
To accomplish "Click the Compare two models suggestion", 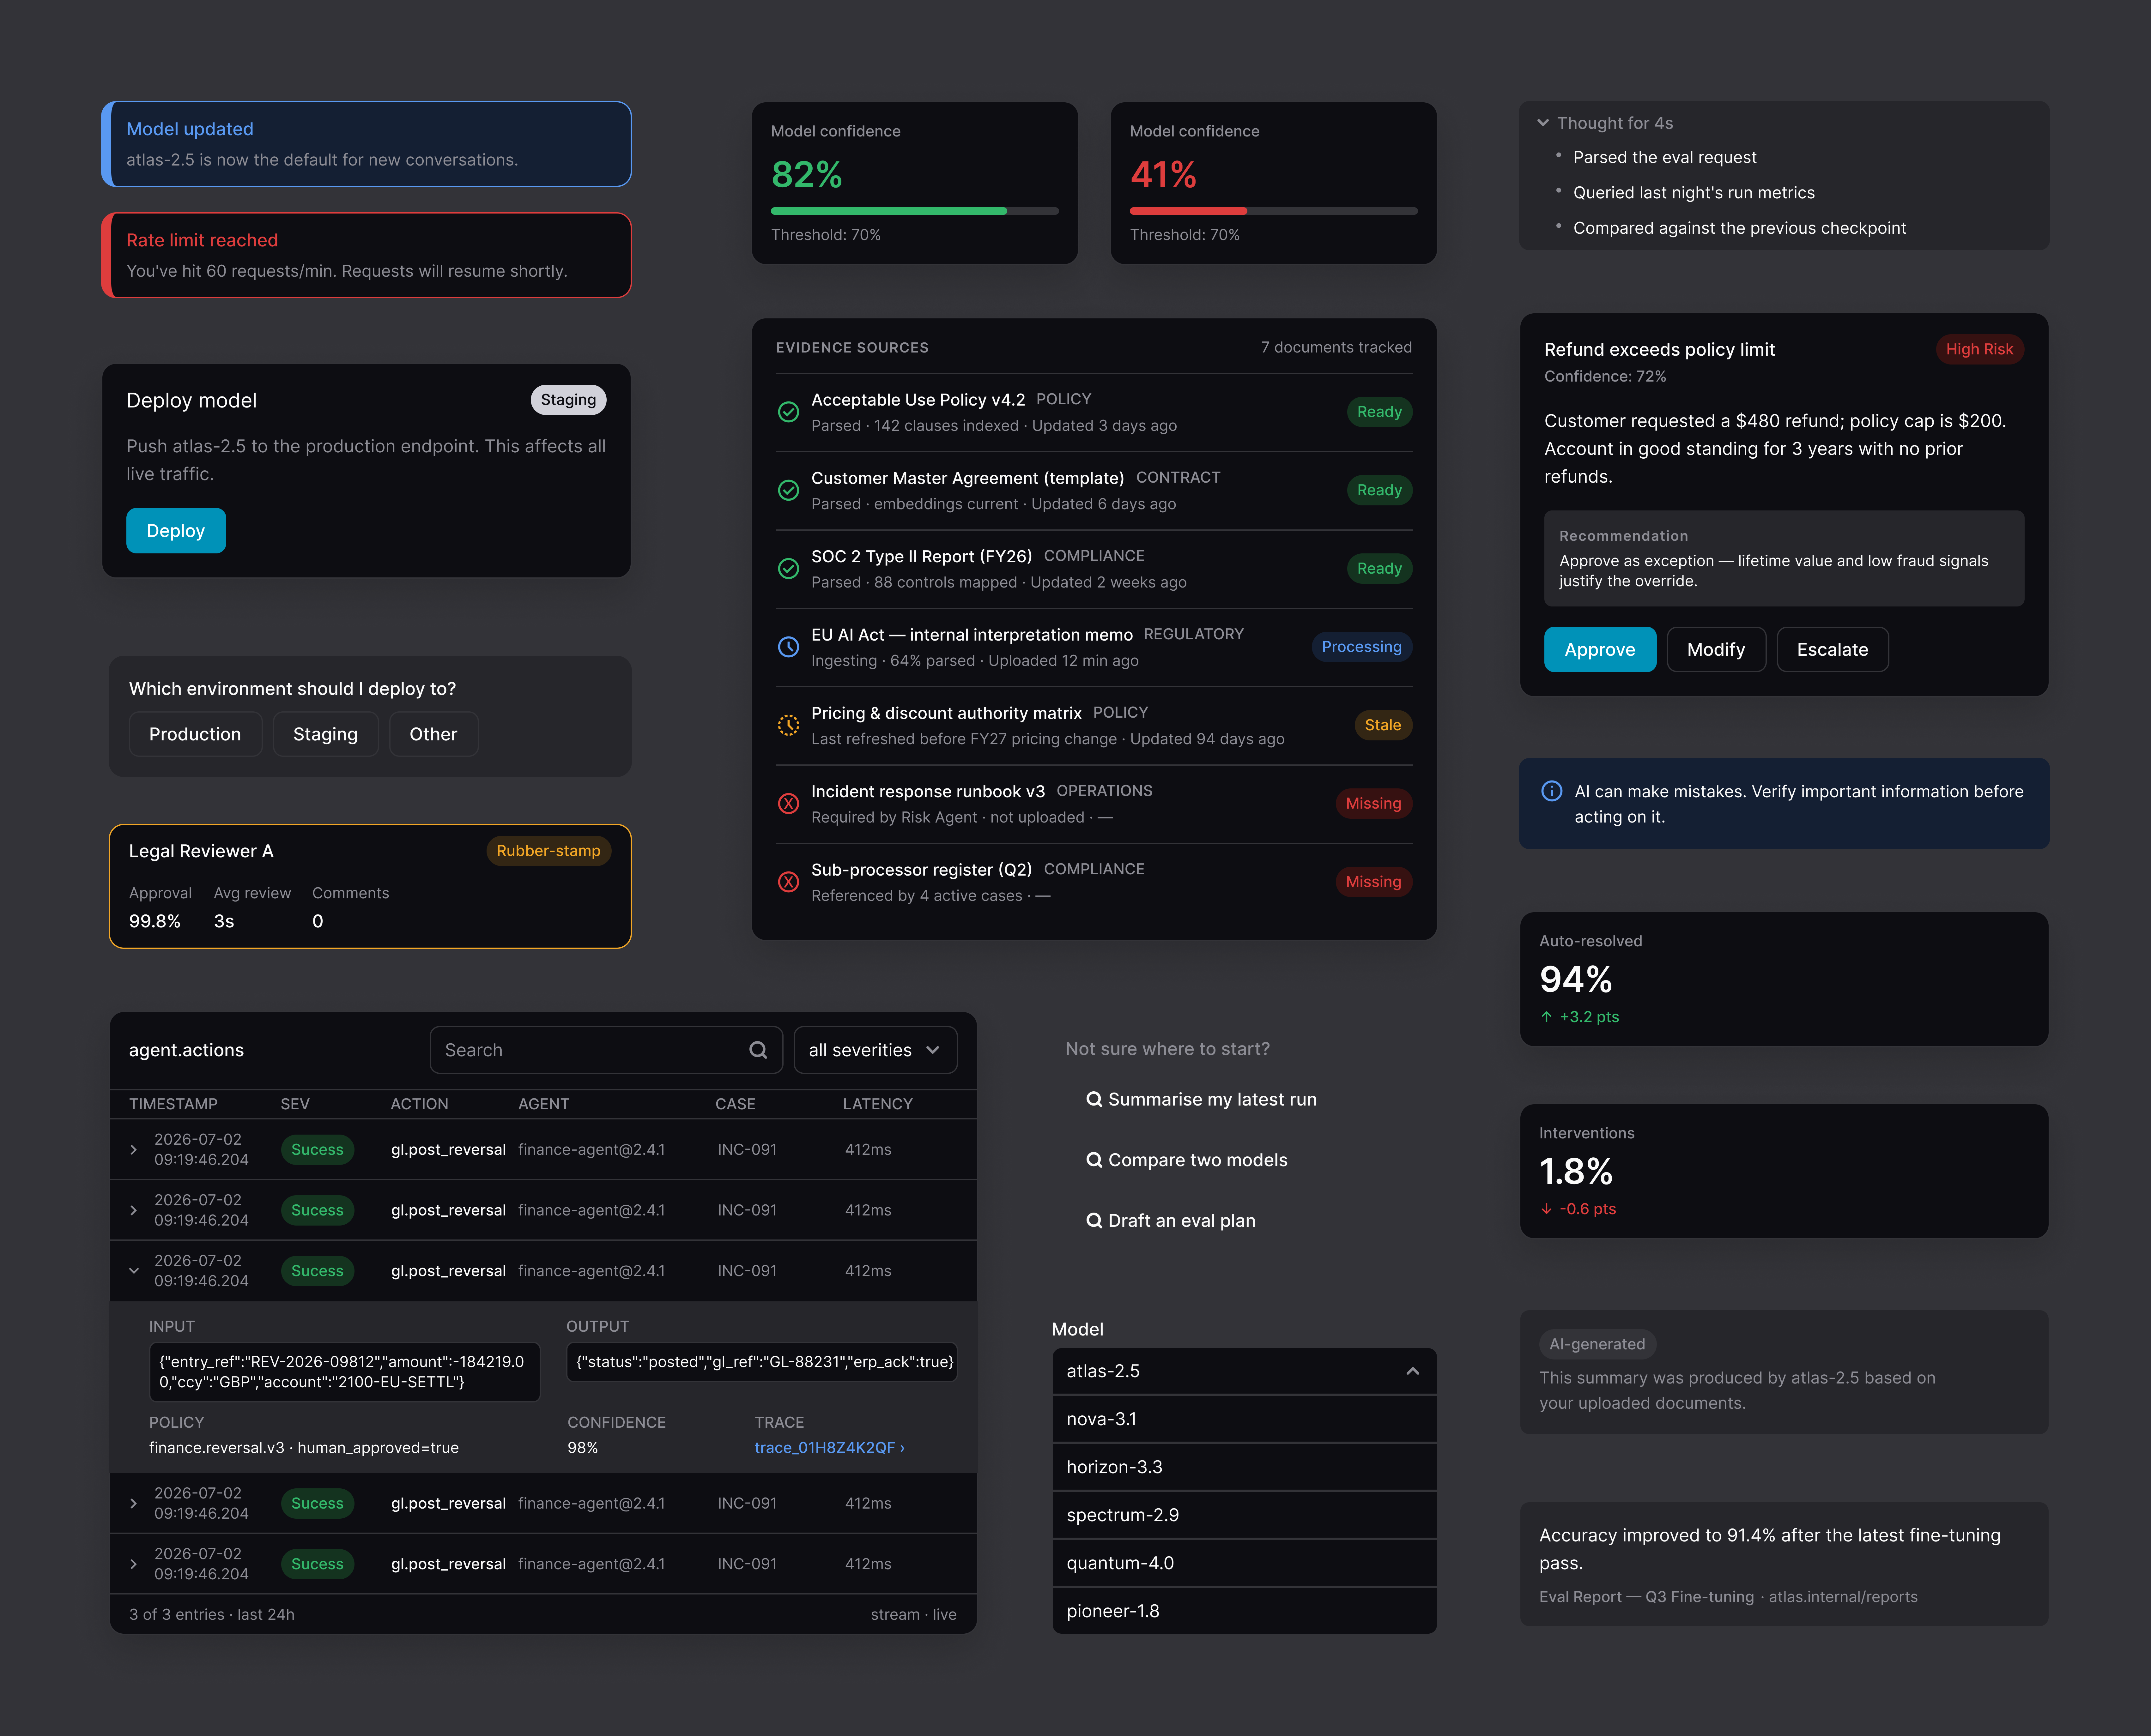I will (x=1187, y=1160).
